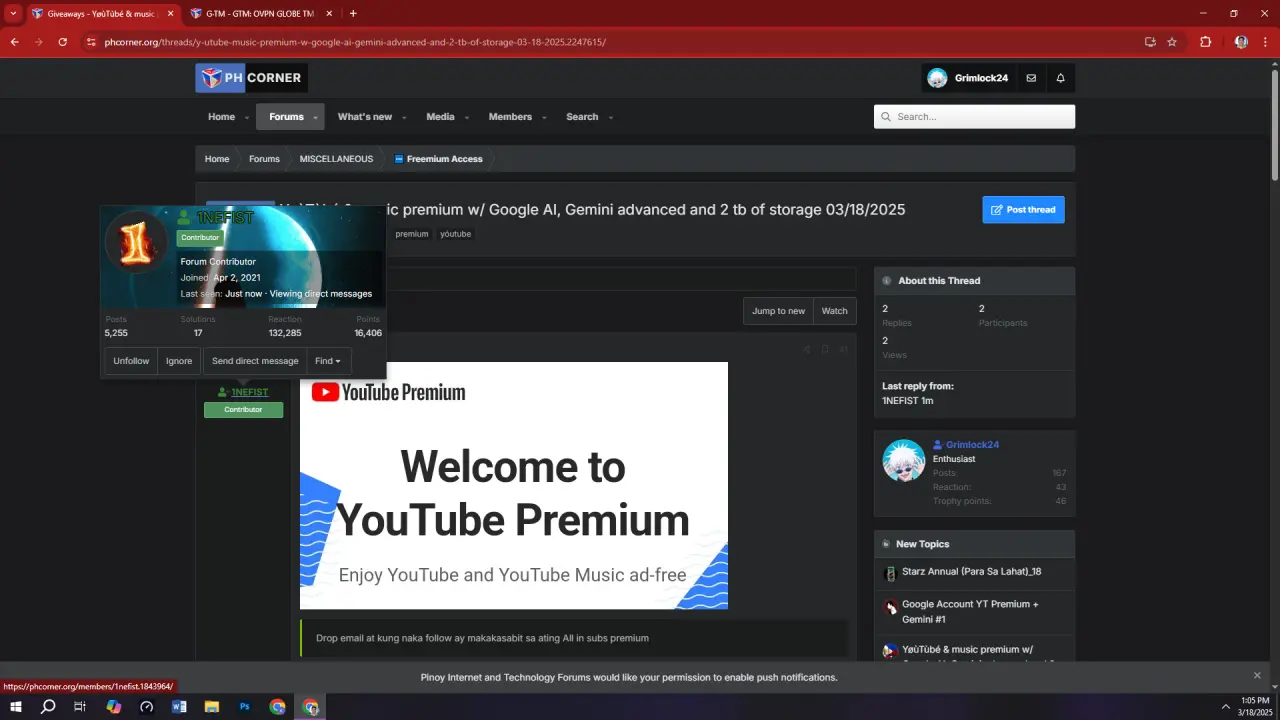This screenshot has width=1280, height=720.
Task: Launch Copilot from taskbar
Action: click(114, 706)
